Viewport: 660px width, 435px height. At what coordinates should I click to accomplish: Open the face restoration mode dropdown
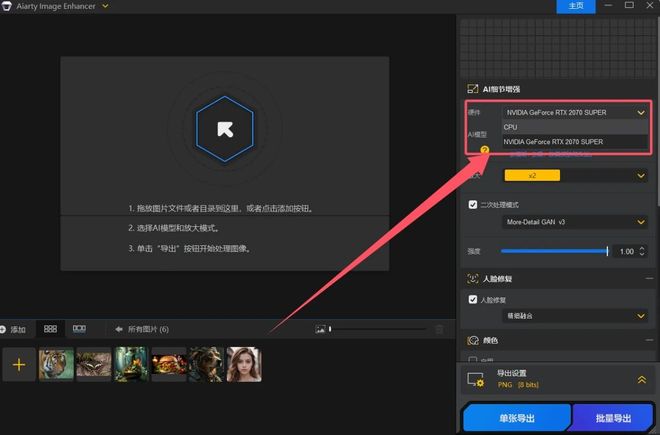[575, 316]
